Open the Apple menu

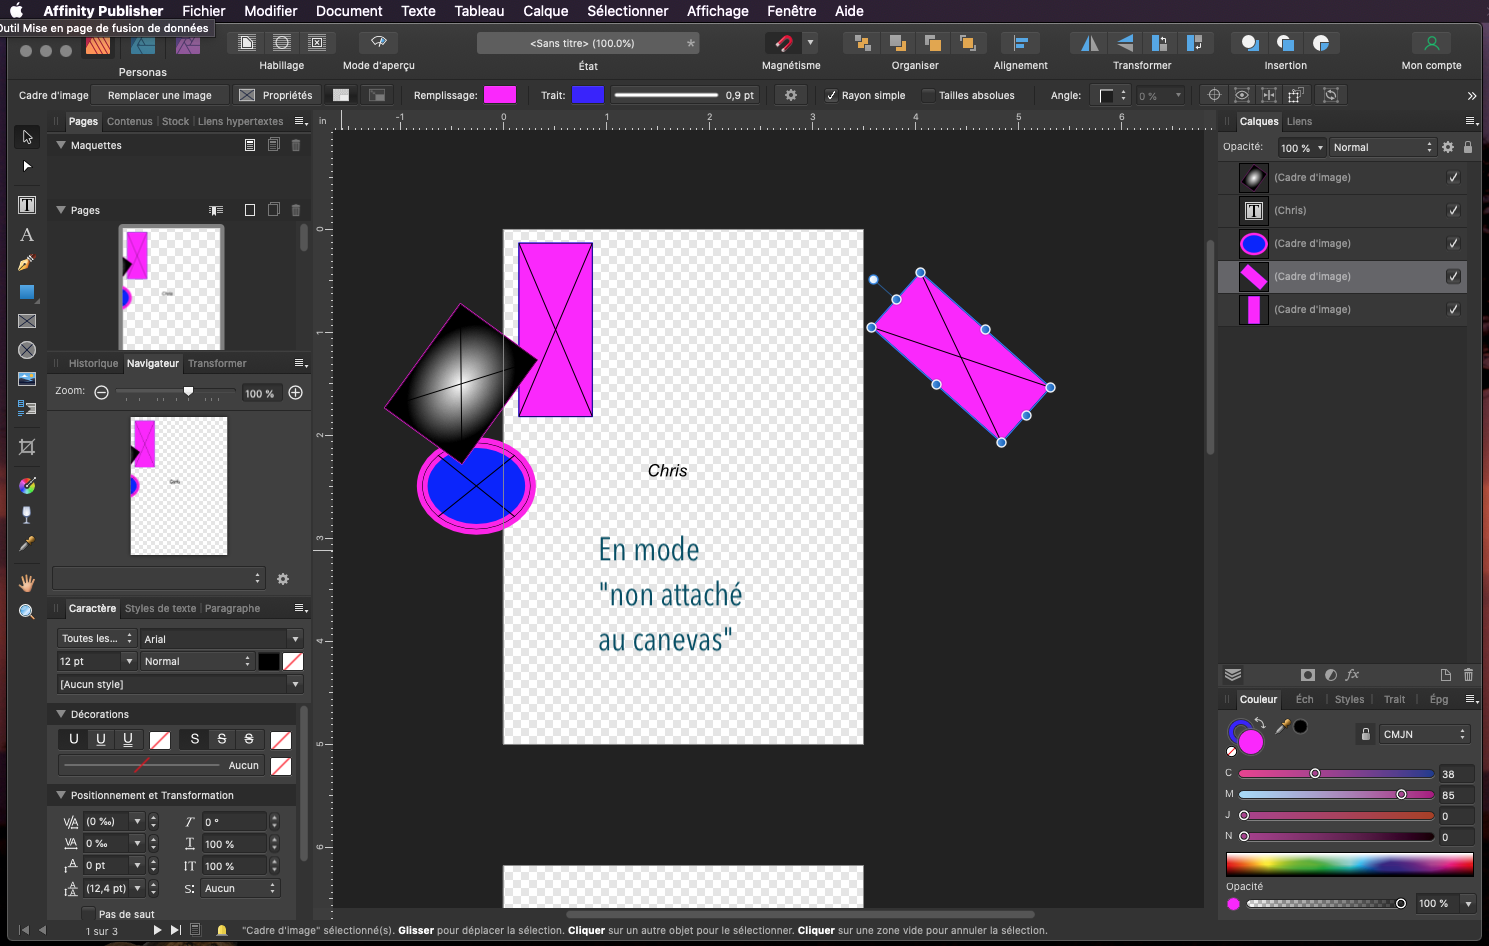[x=16, y=11]
